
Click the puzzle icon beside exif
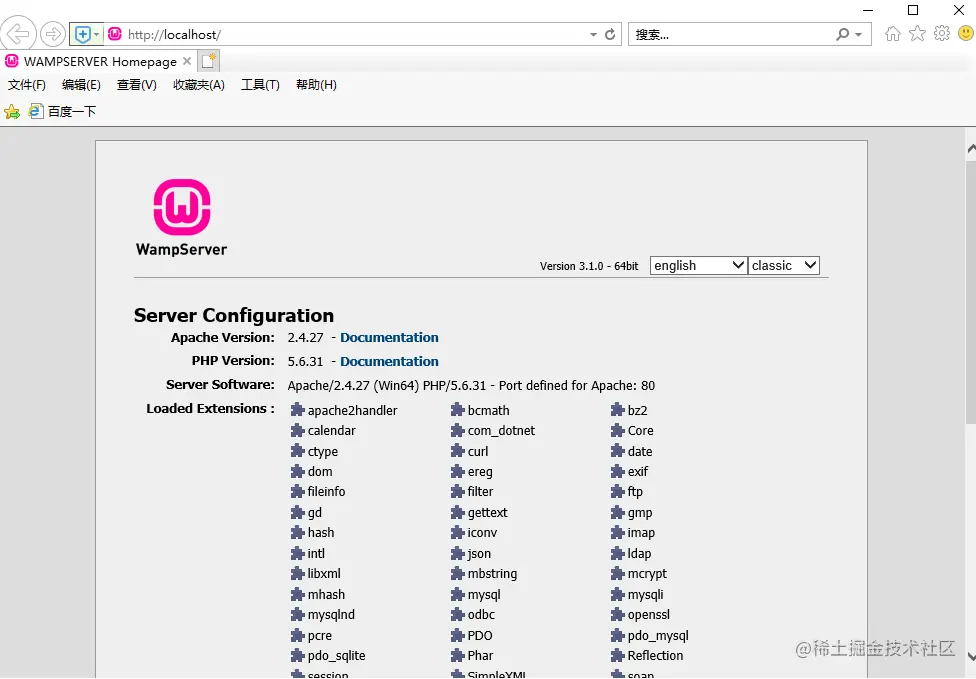point(617,472)
